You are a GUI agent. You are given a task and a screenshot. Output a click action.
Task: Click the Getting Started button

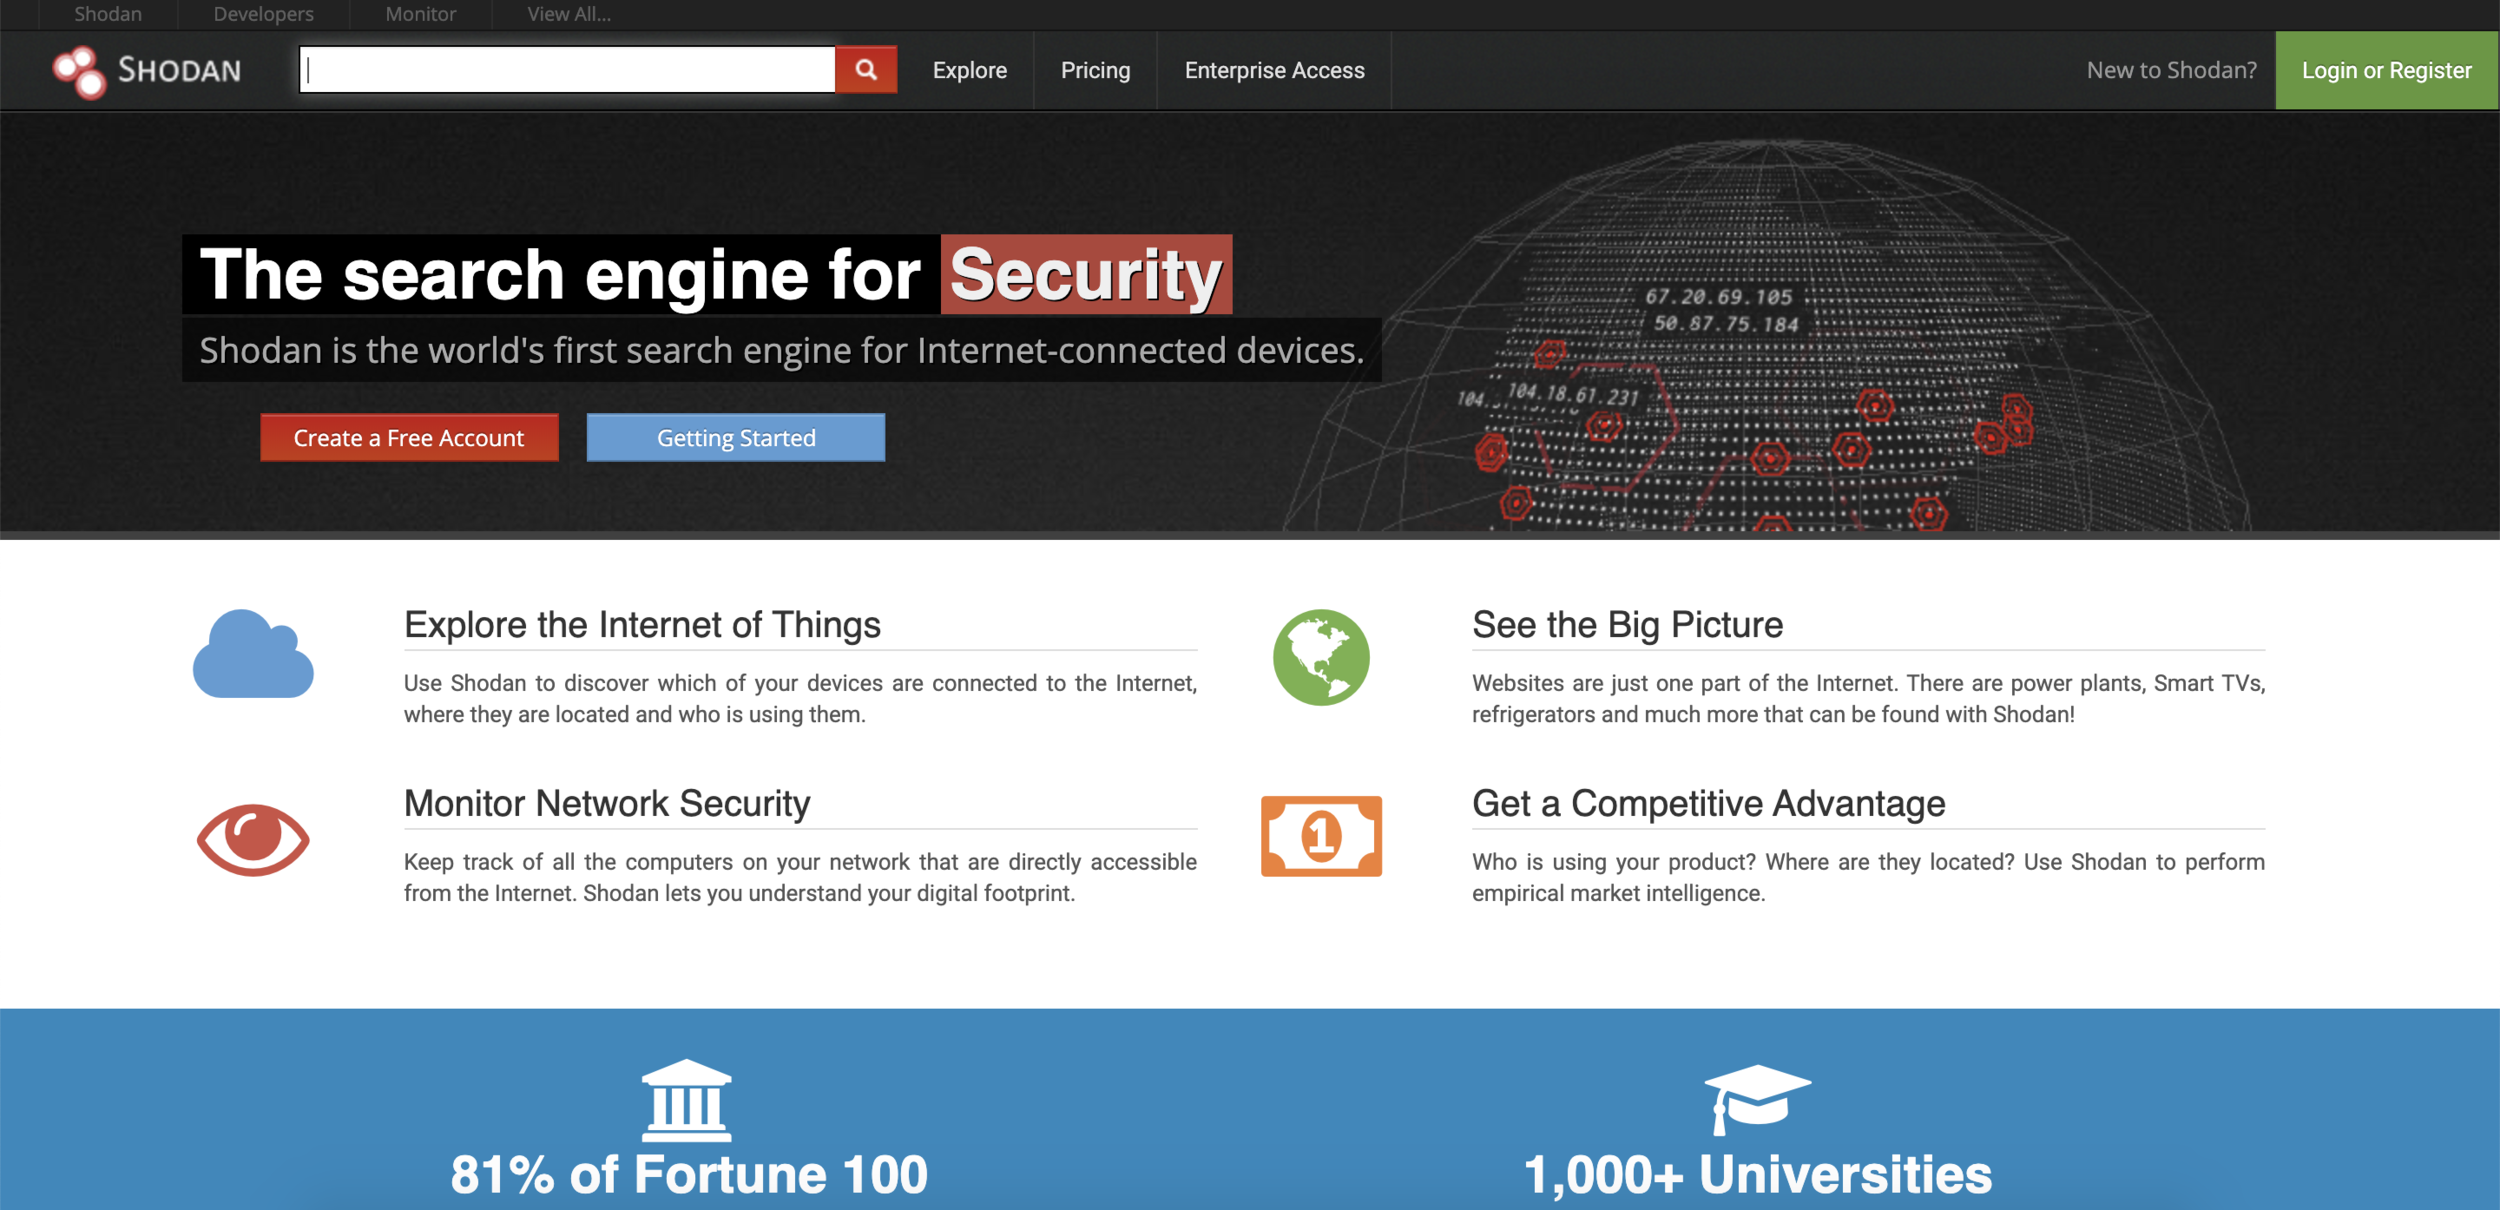[735, 438]
